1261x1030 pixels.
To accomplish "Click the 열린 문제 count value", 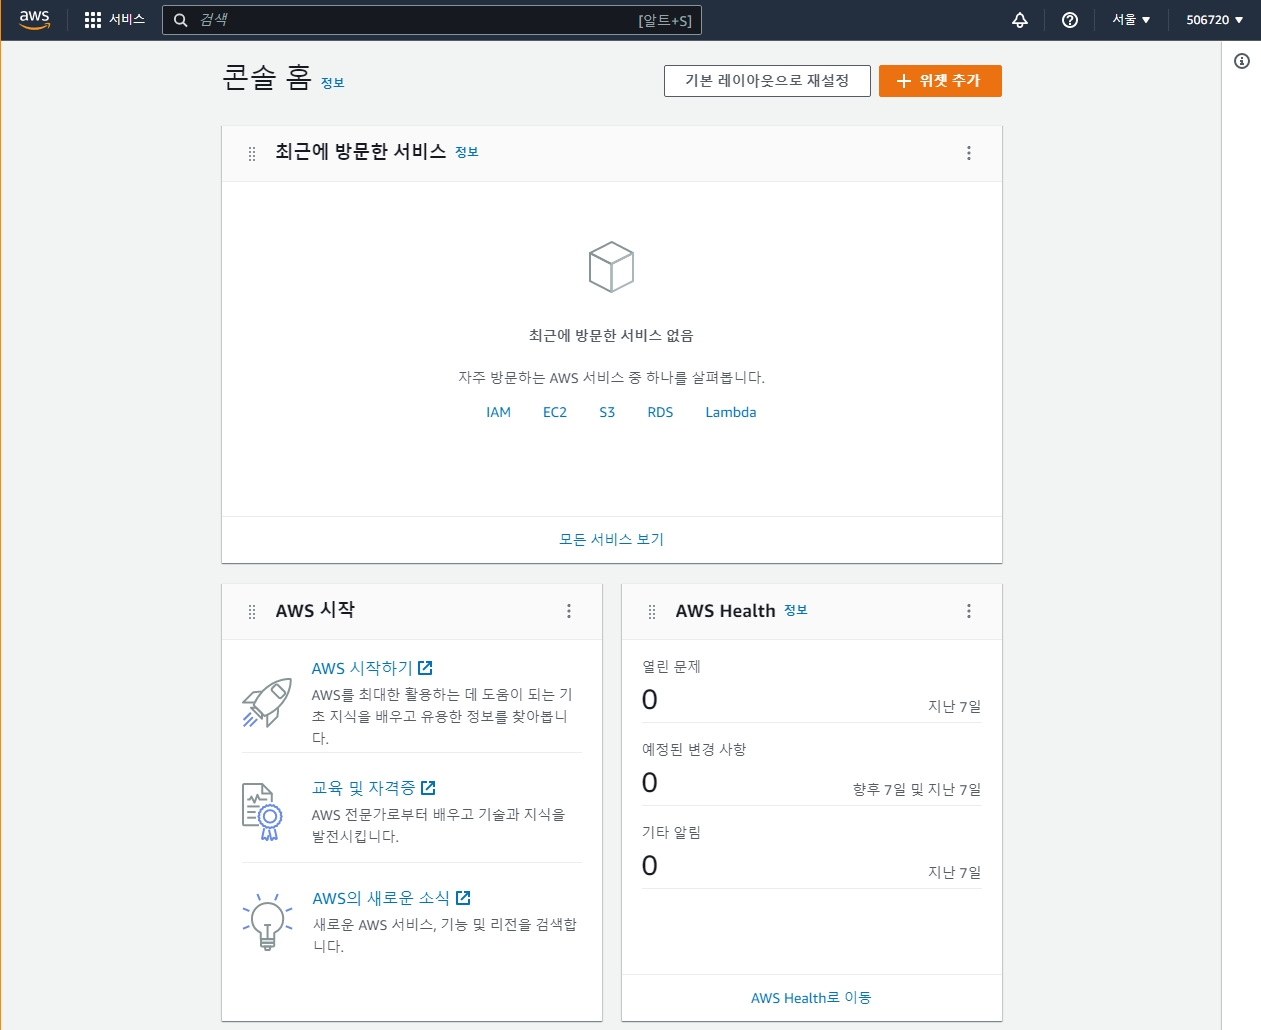I will (650, 700).
